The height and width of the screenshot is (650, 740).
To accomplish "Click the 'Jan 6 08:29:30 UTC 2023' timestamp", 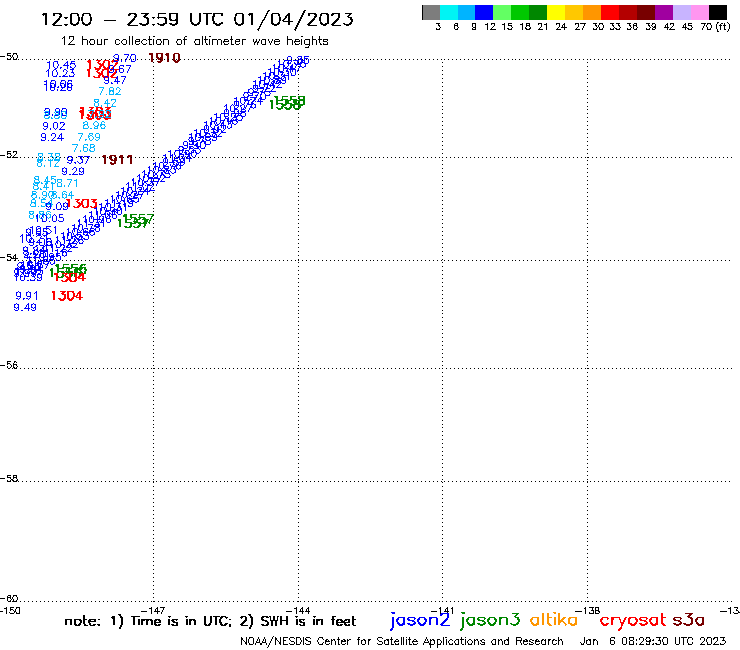I will pyautogui.click(x=653, y=641).
